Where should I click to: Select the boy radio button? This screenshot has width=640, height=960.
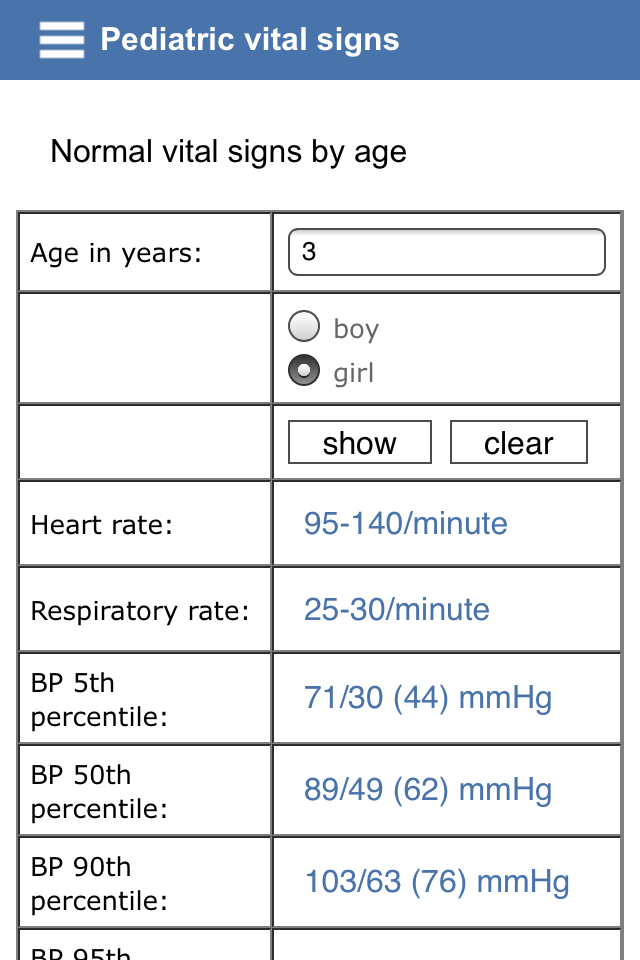[x=304, y=326]
